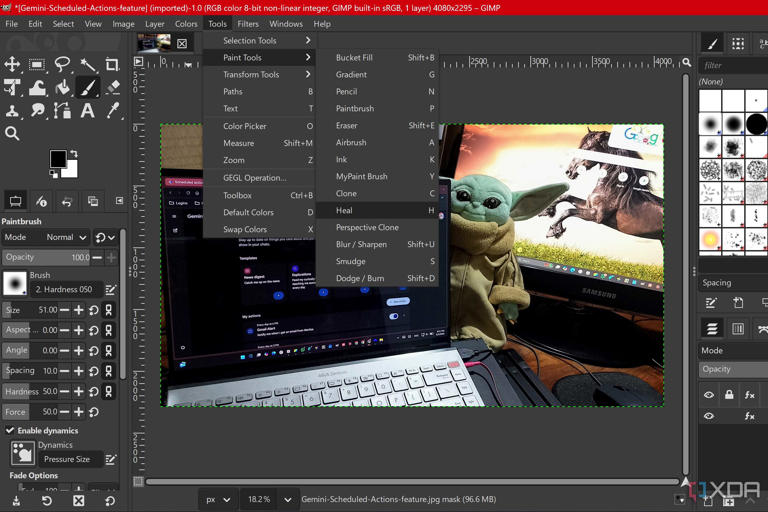
Task: Choose the Clone stamp tool icon
Action: click(x=12, y=111)
